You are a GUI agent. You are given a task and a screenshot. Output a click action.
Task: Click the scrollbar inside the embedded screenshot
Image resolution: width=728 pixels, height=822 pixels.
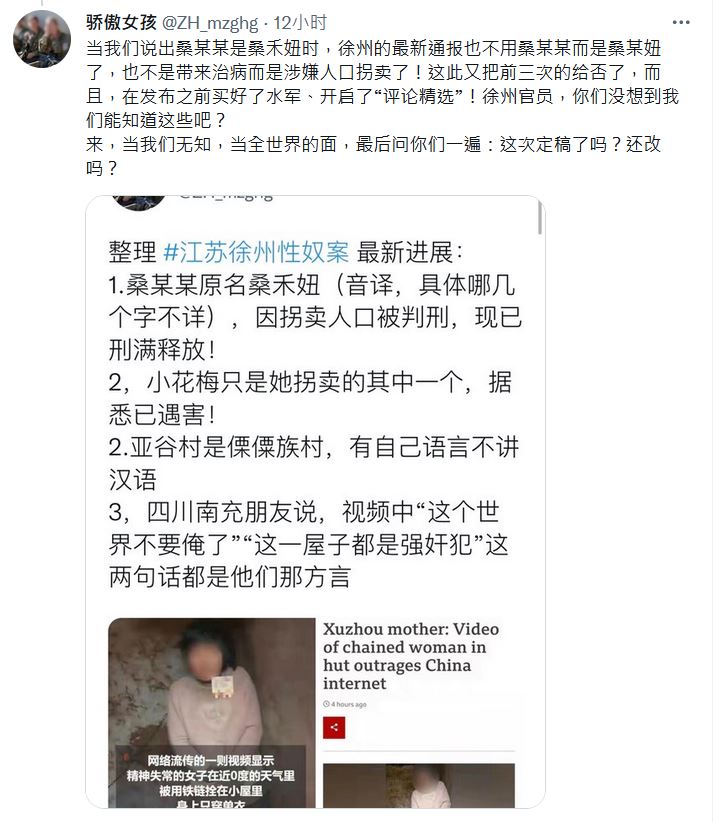(540, 217)
